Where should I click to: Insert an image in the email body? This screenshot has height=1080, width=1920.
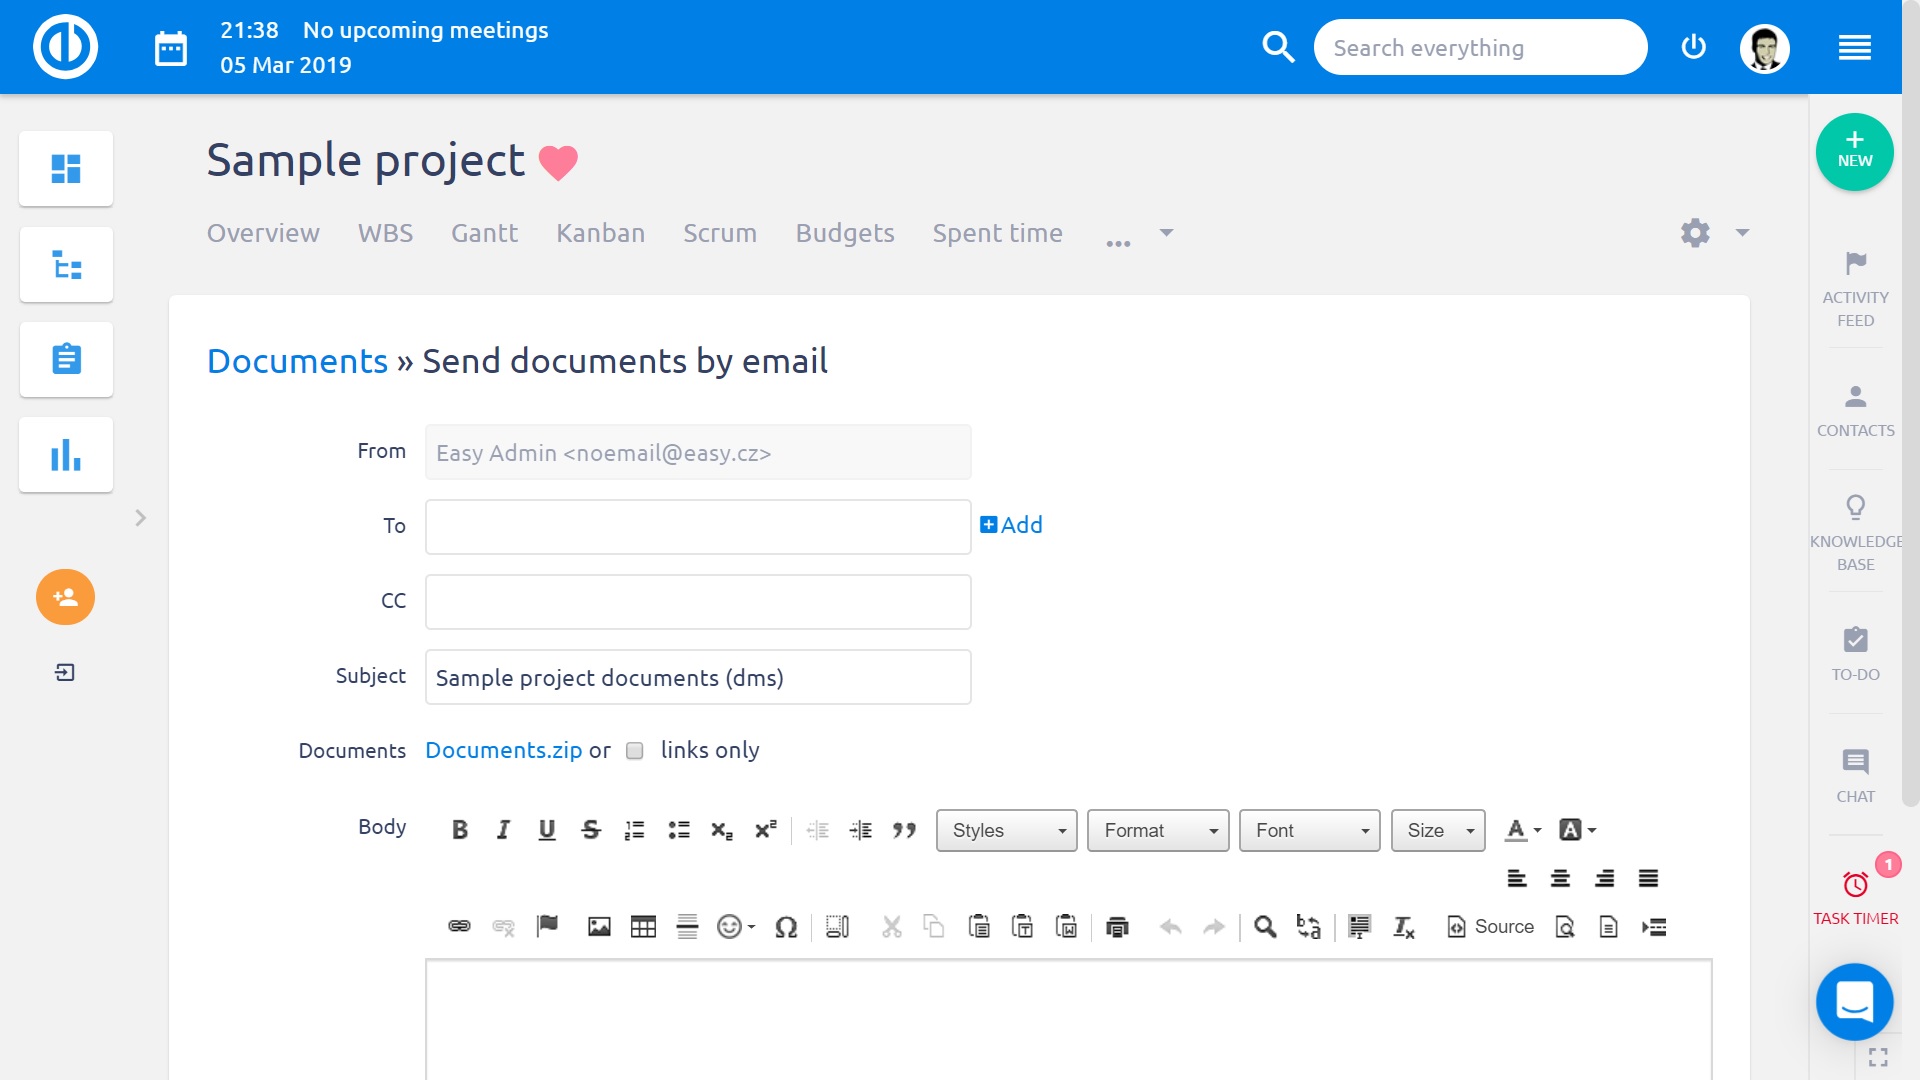coord(597,926)
